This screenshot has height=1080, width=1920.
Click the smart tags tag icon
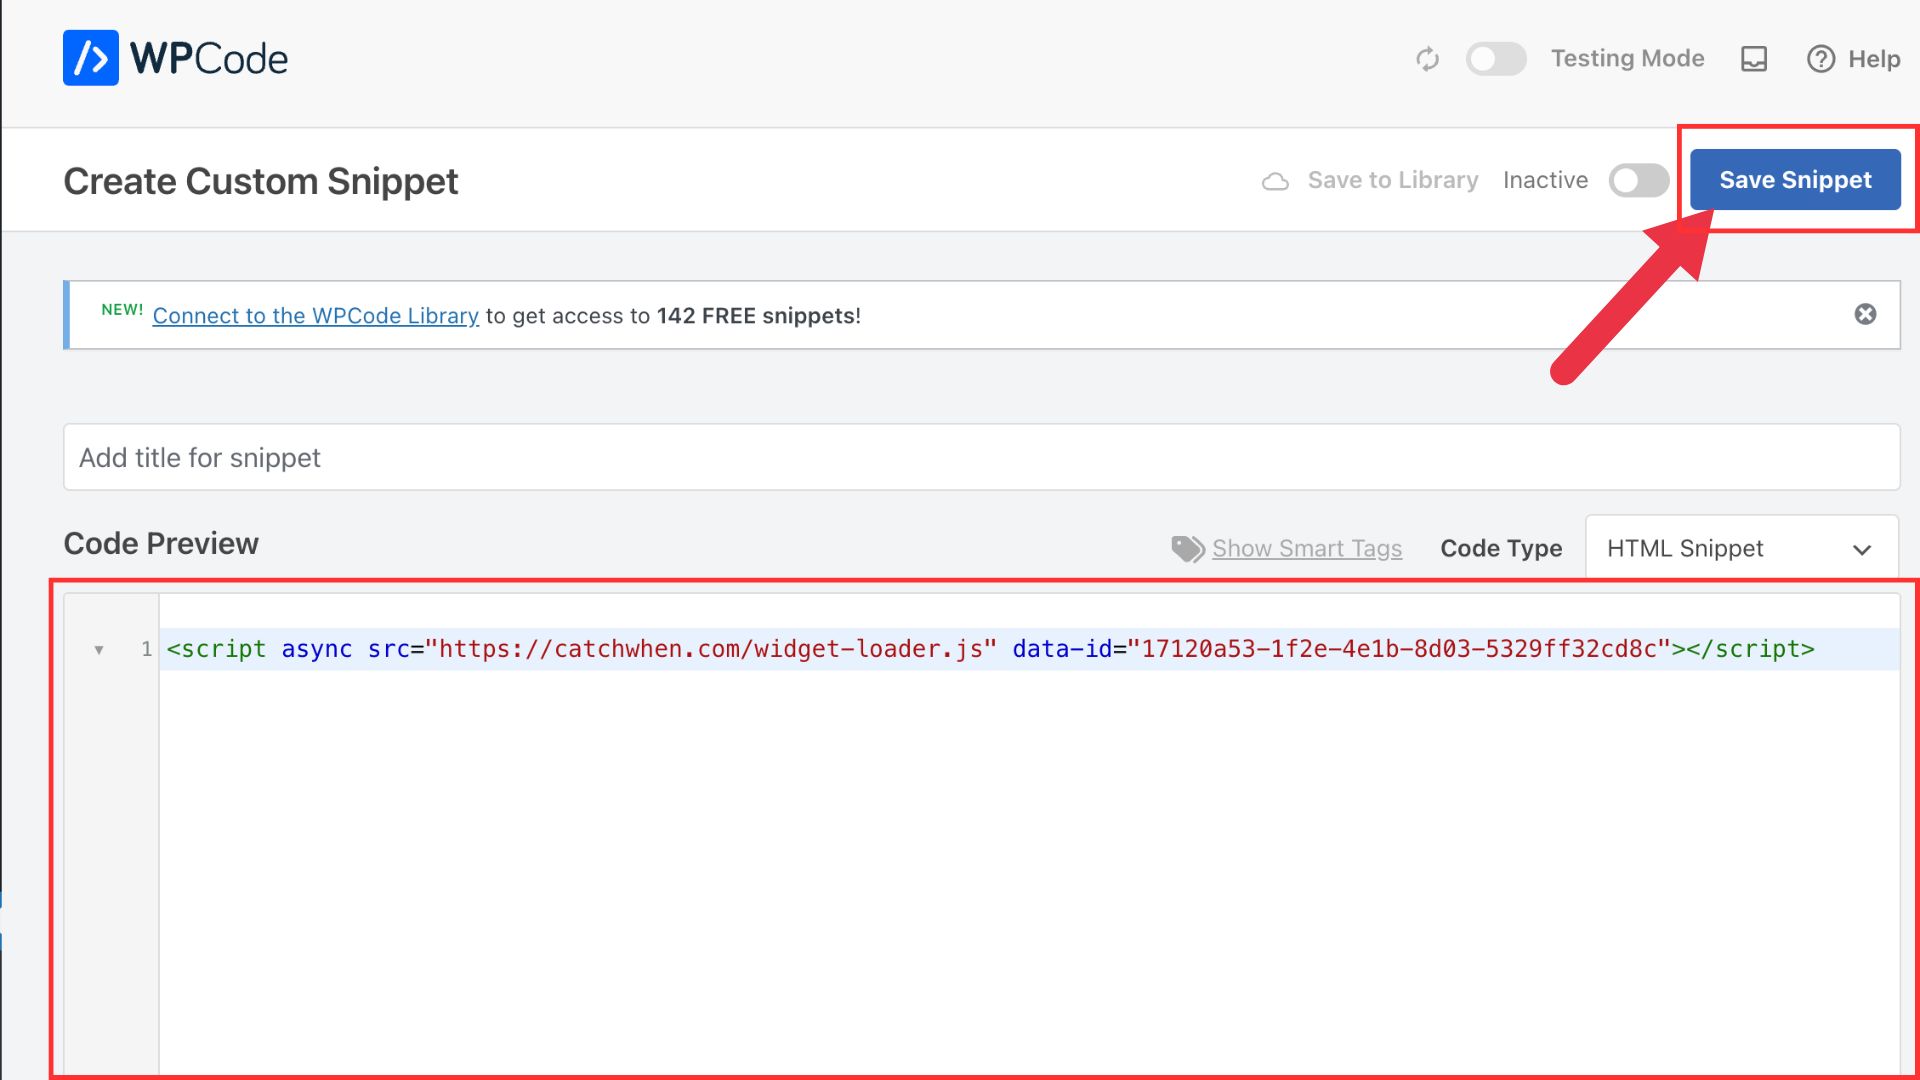tap(1188, 548)
